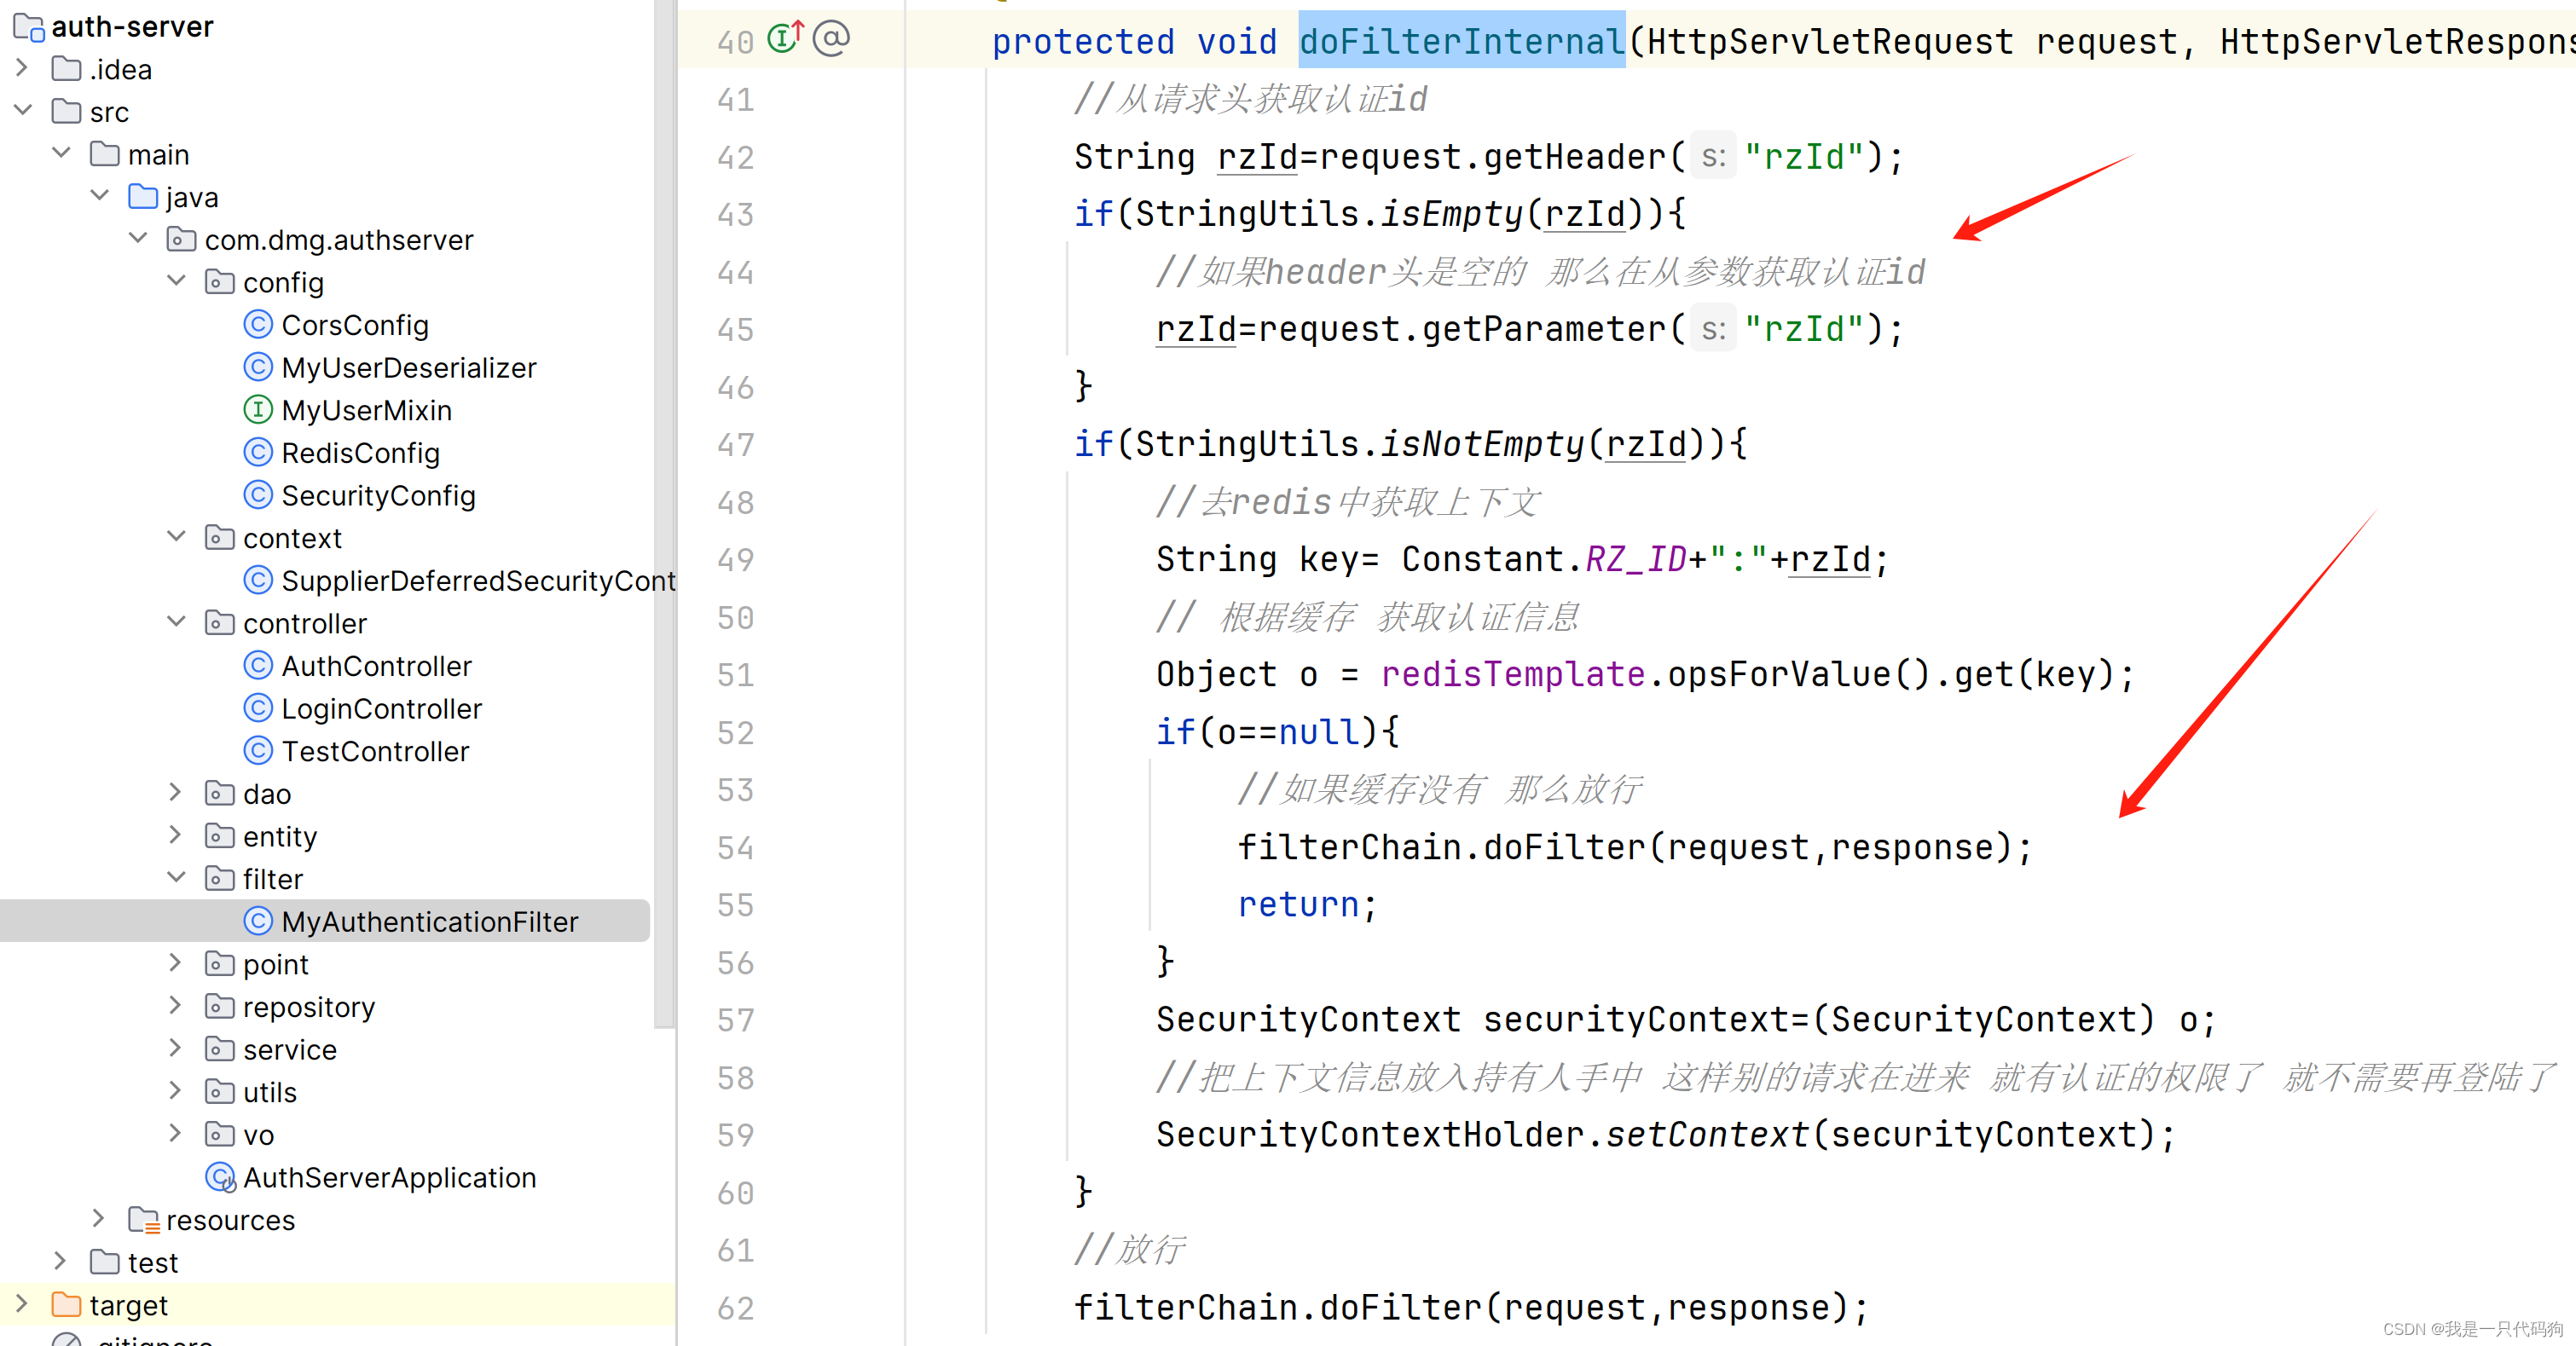
Task: Open the MyUserMixin interface file
Action: pos(366,410)
